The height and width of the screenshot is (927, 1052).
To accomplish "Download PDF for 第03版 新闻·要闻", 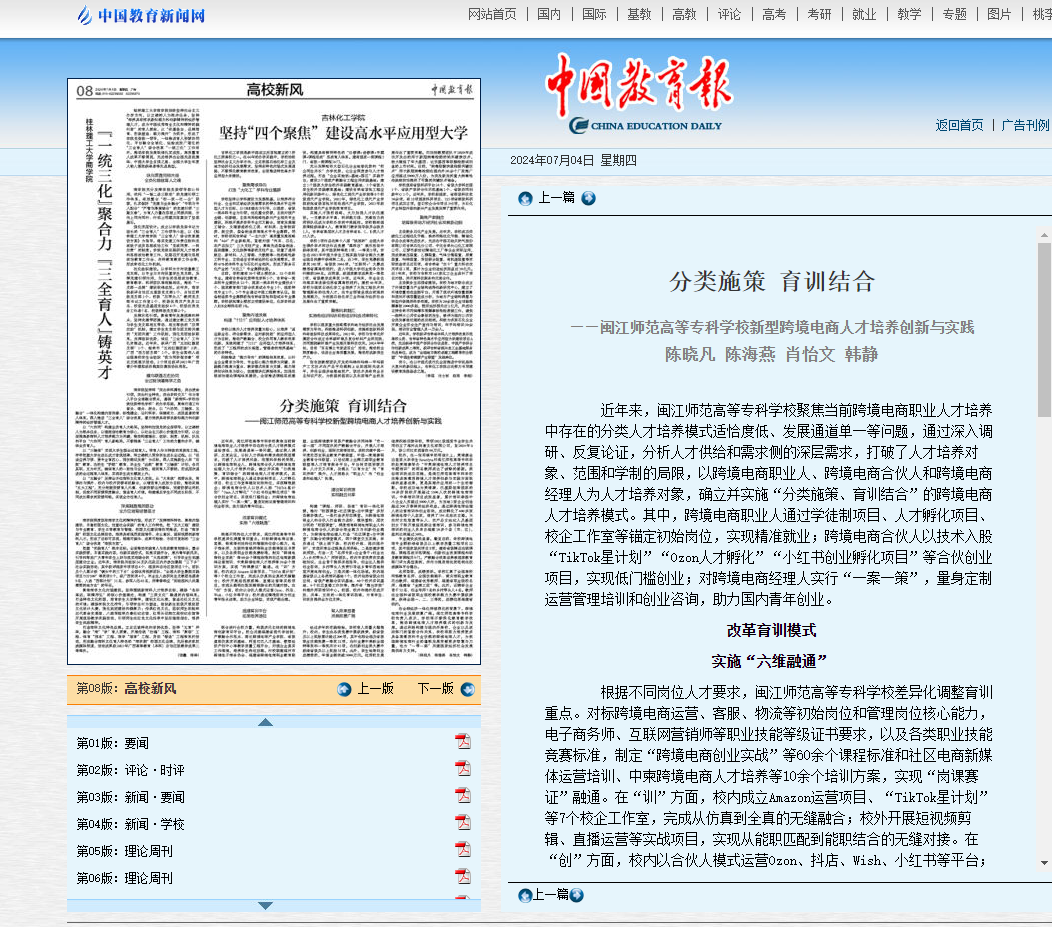I will (x=463, y=796).
